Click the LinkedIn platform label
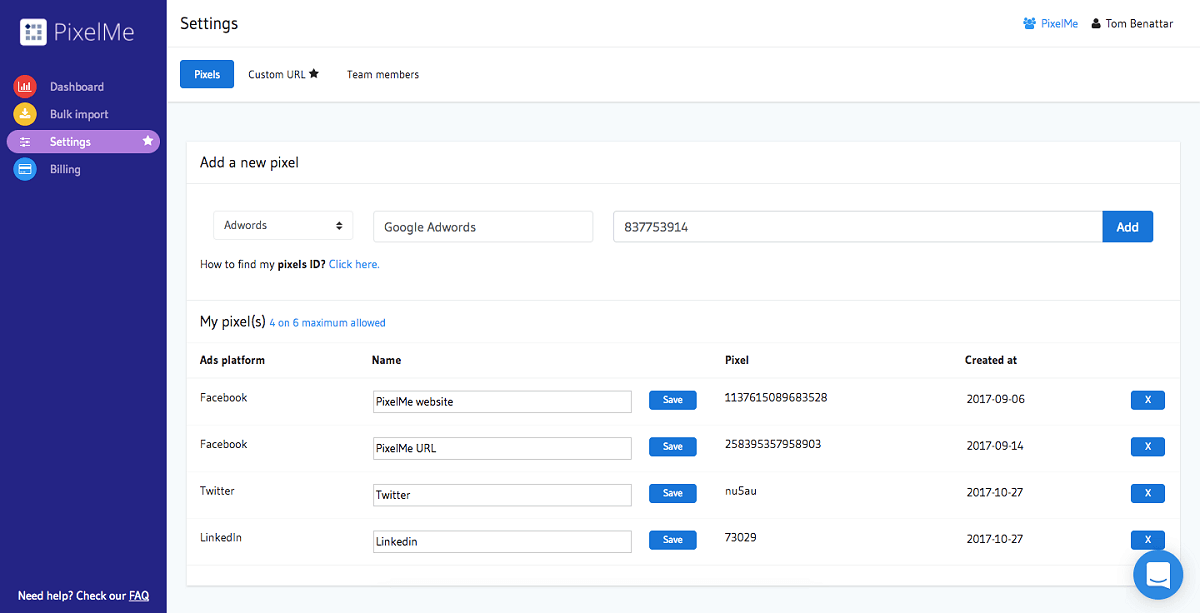 [221, 537]
